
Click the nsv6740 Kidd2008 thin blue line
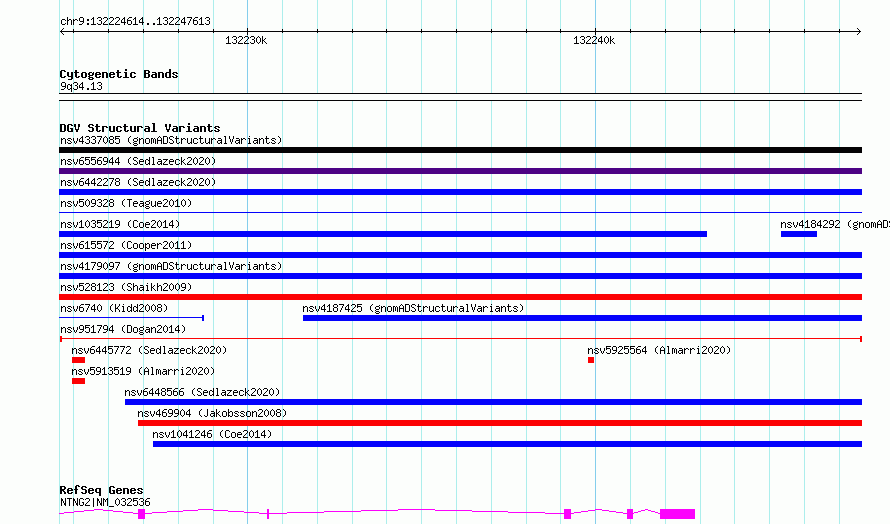pyautogui.click(x=132, y=318)
